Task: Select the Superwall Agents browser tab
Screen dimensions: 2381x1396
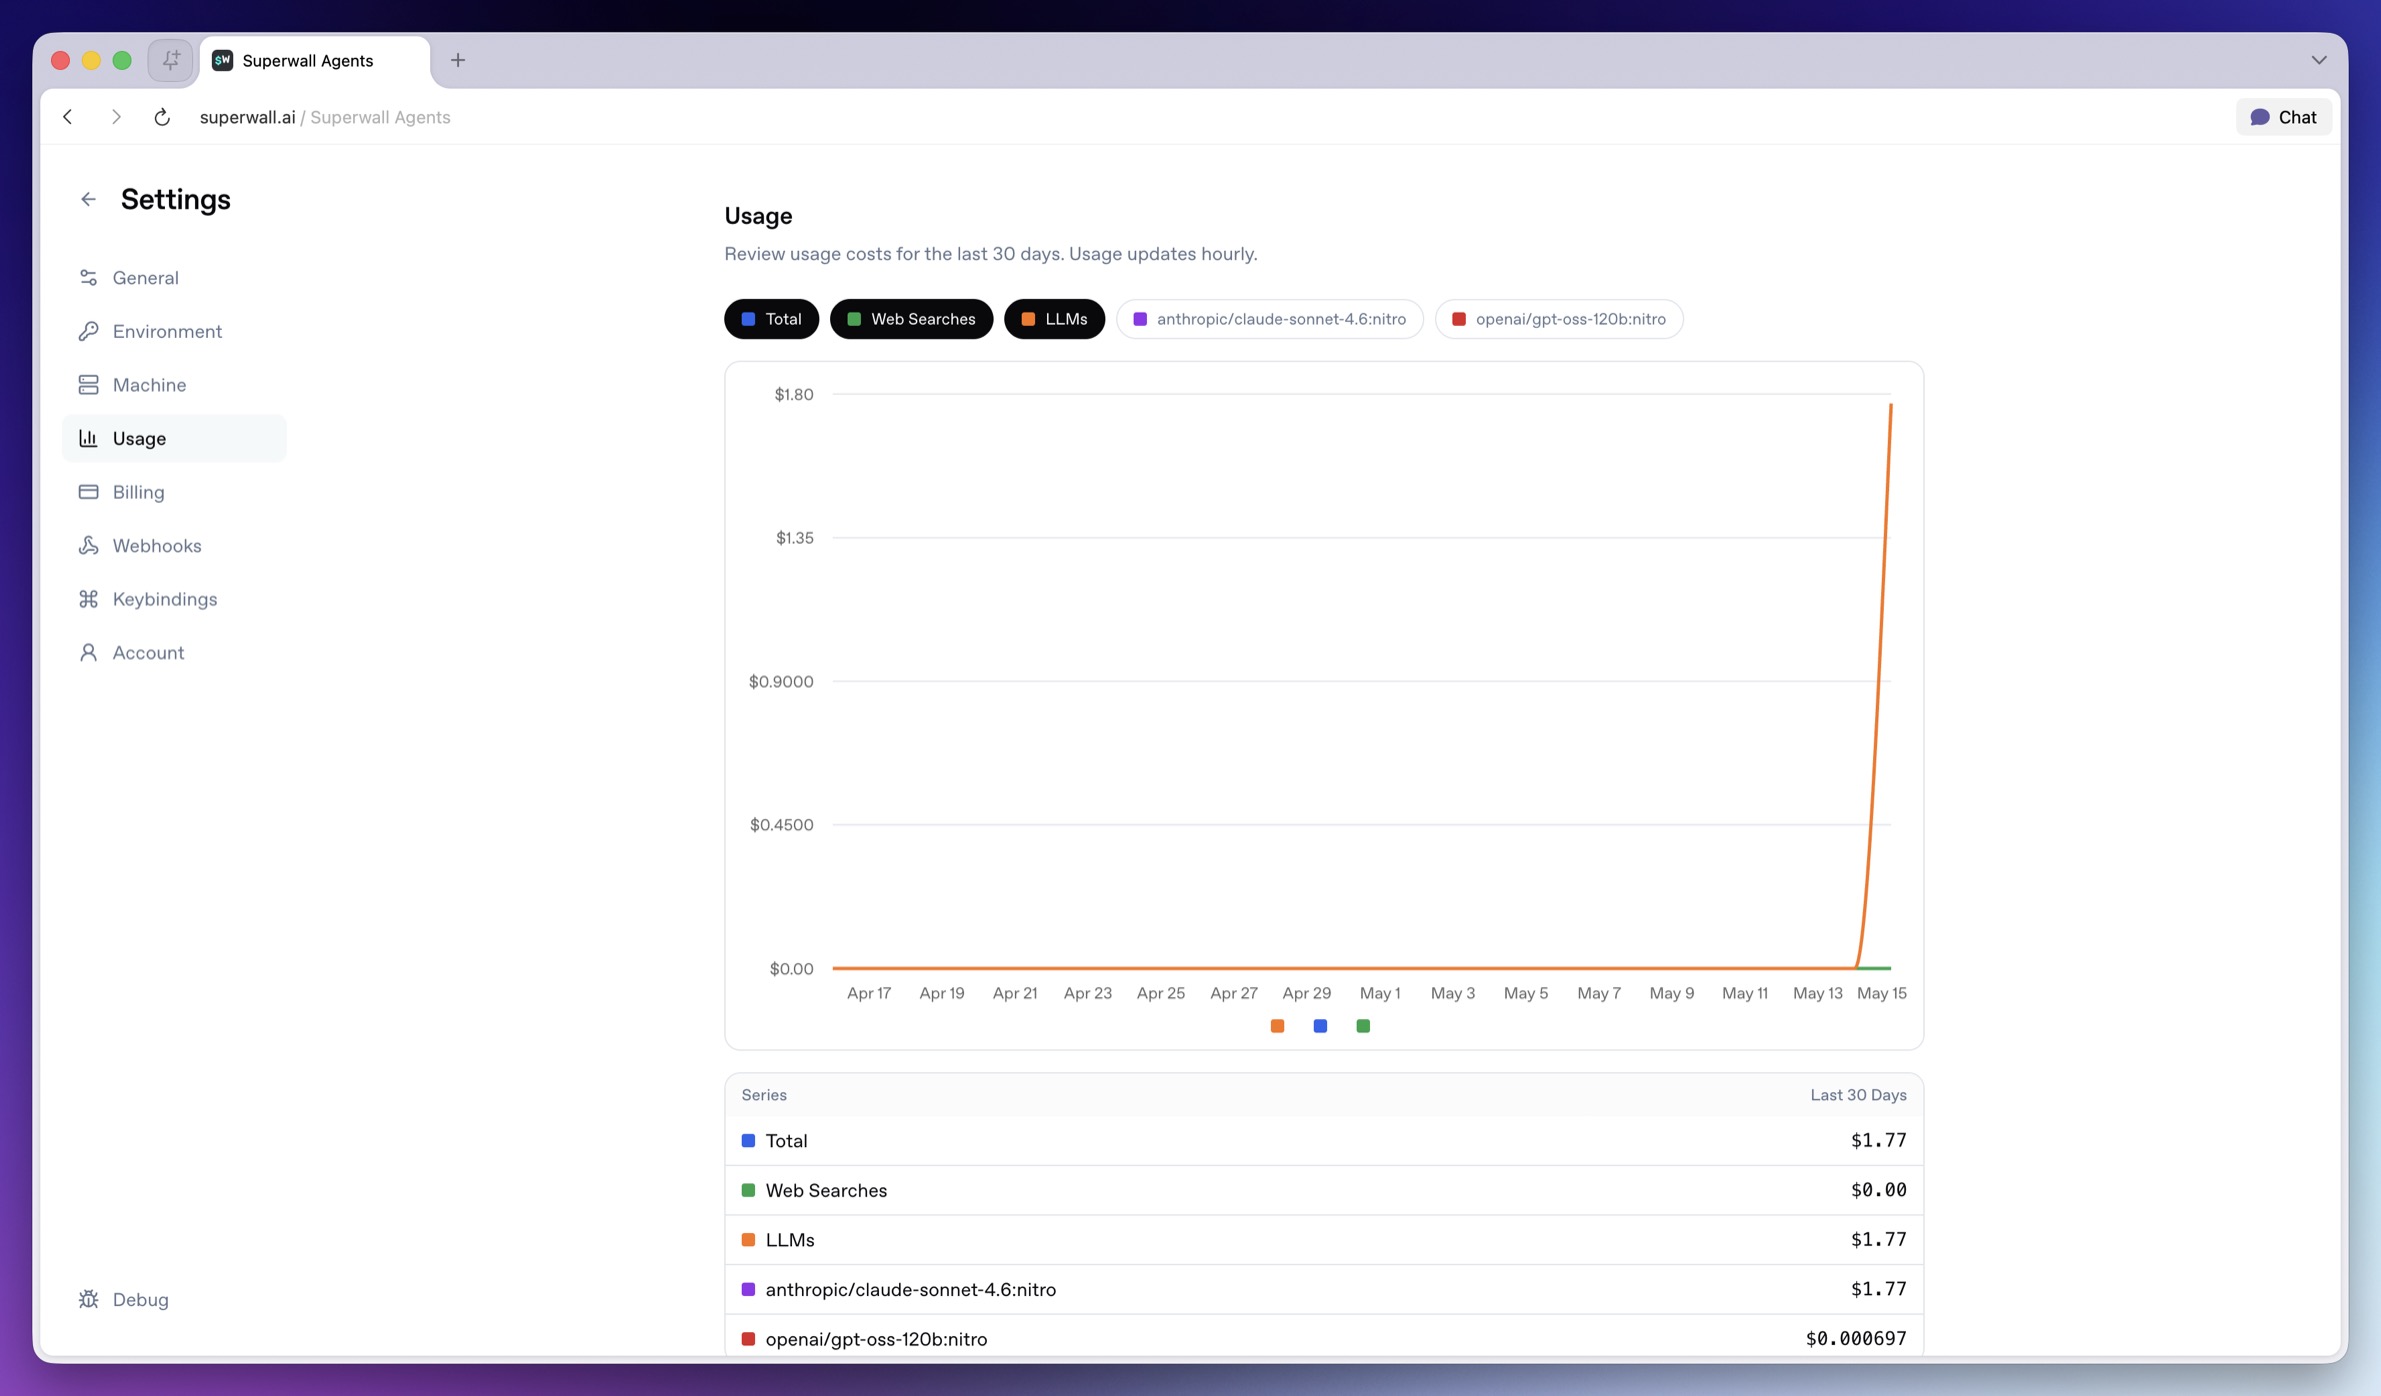Action: [x=314, y=61]
